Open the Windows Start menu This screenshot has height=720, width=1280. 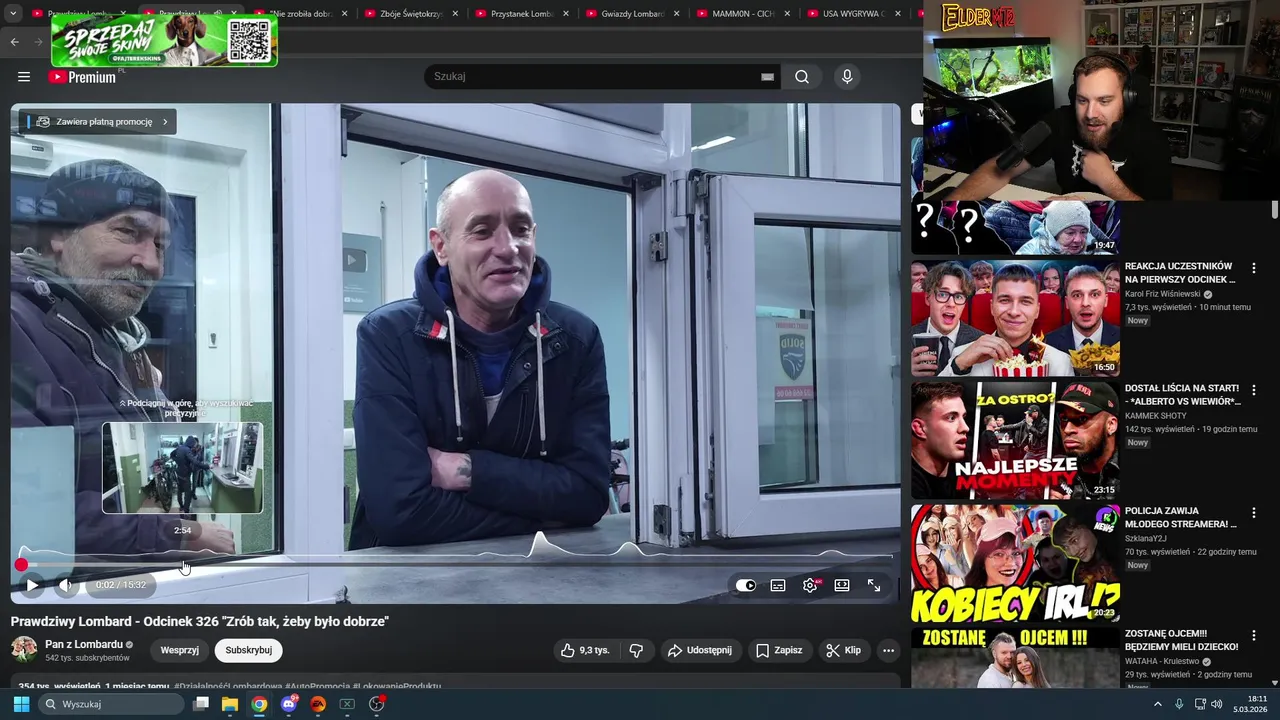point(21,704)
